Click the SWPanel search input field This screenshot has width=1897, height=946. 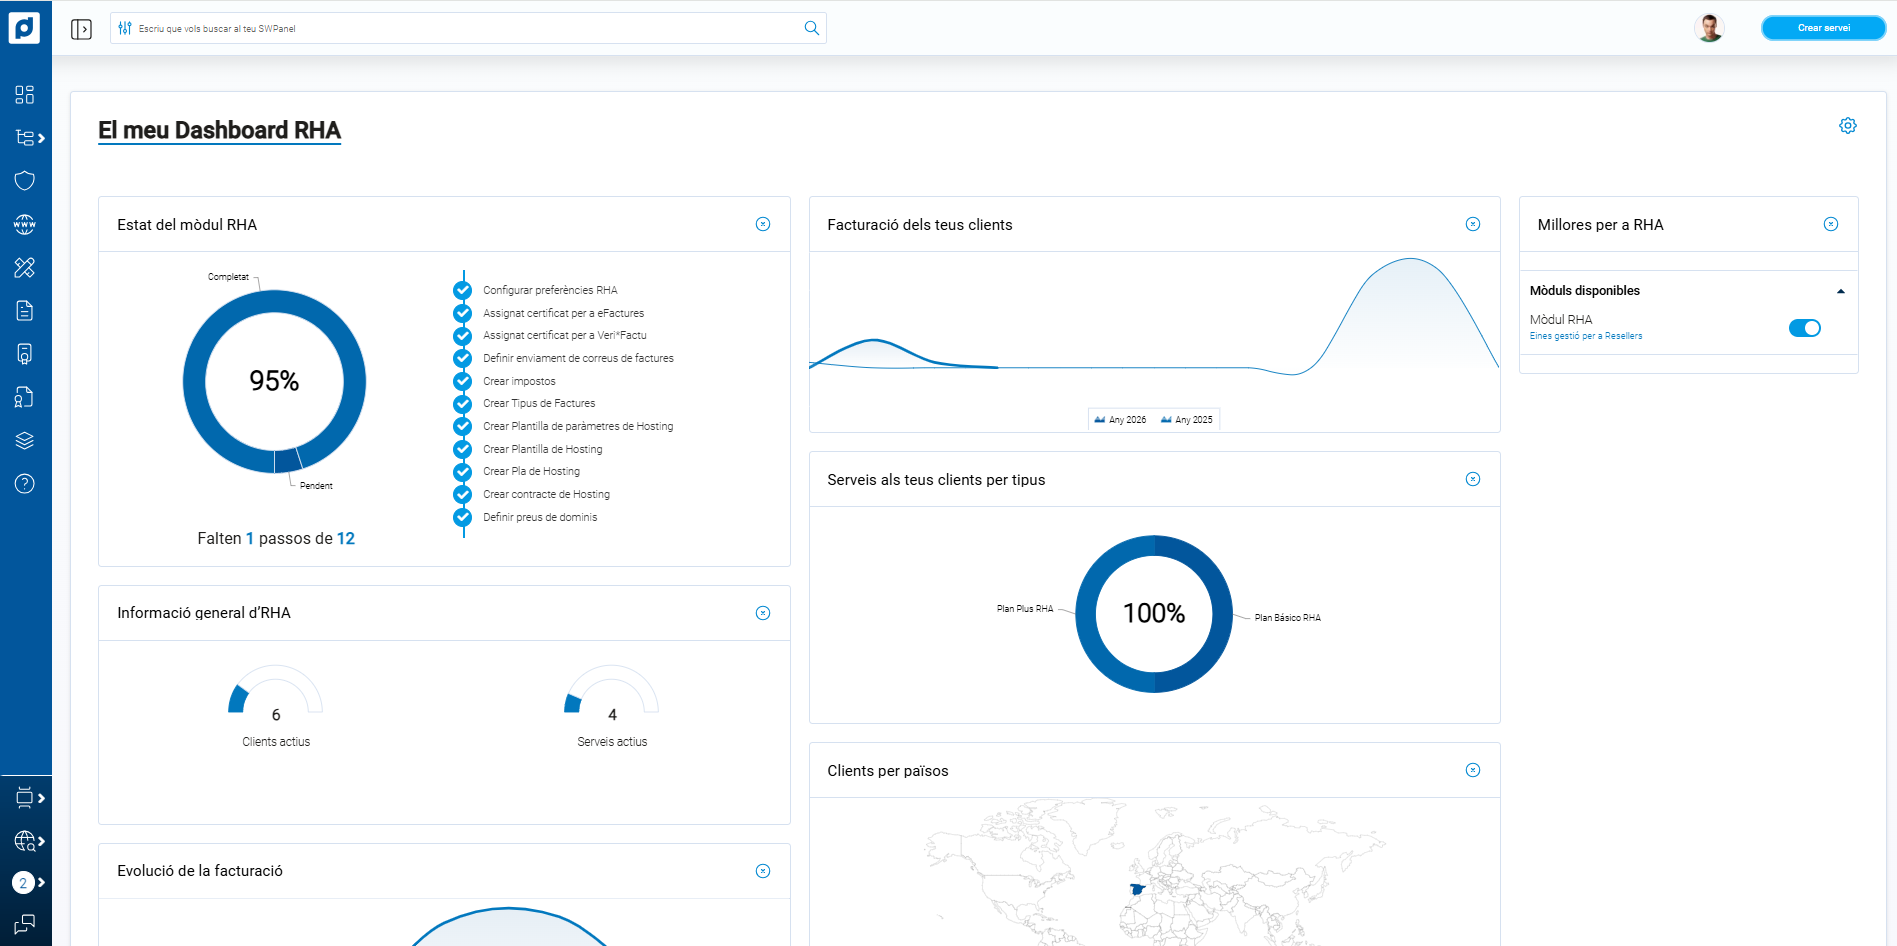[460, 28]
